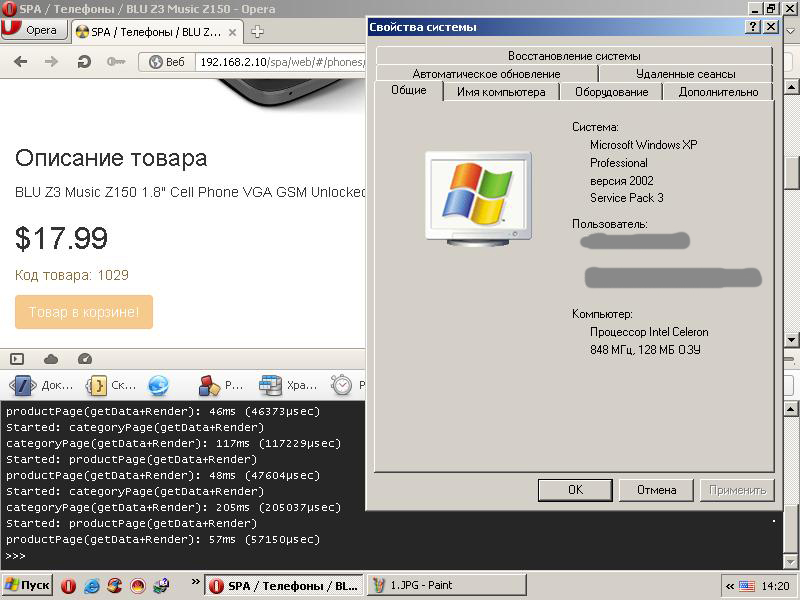800x600 pixels.
Task: Click the page vertical scrollbar thumb
Action: pos(791,173)
